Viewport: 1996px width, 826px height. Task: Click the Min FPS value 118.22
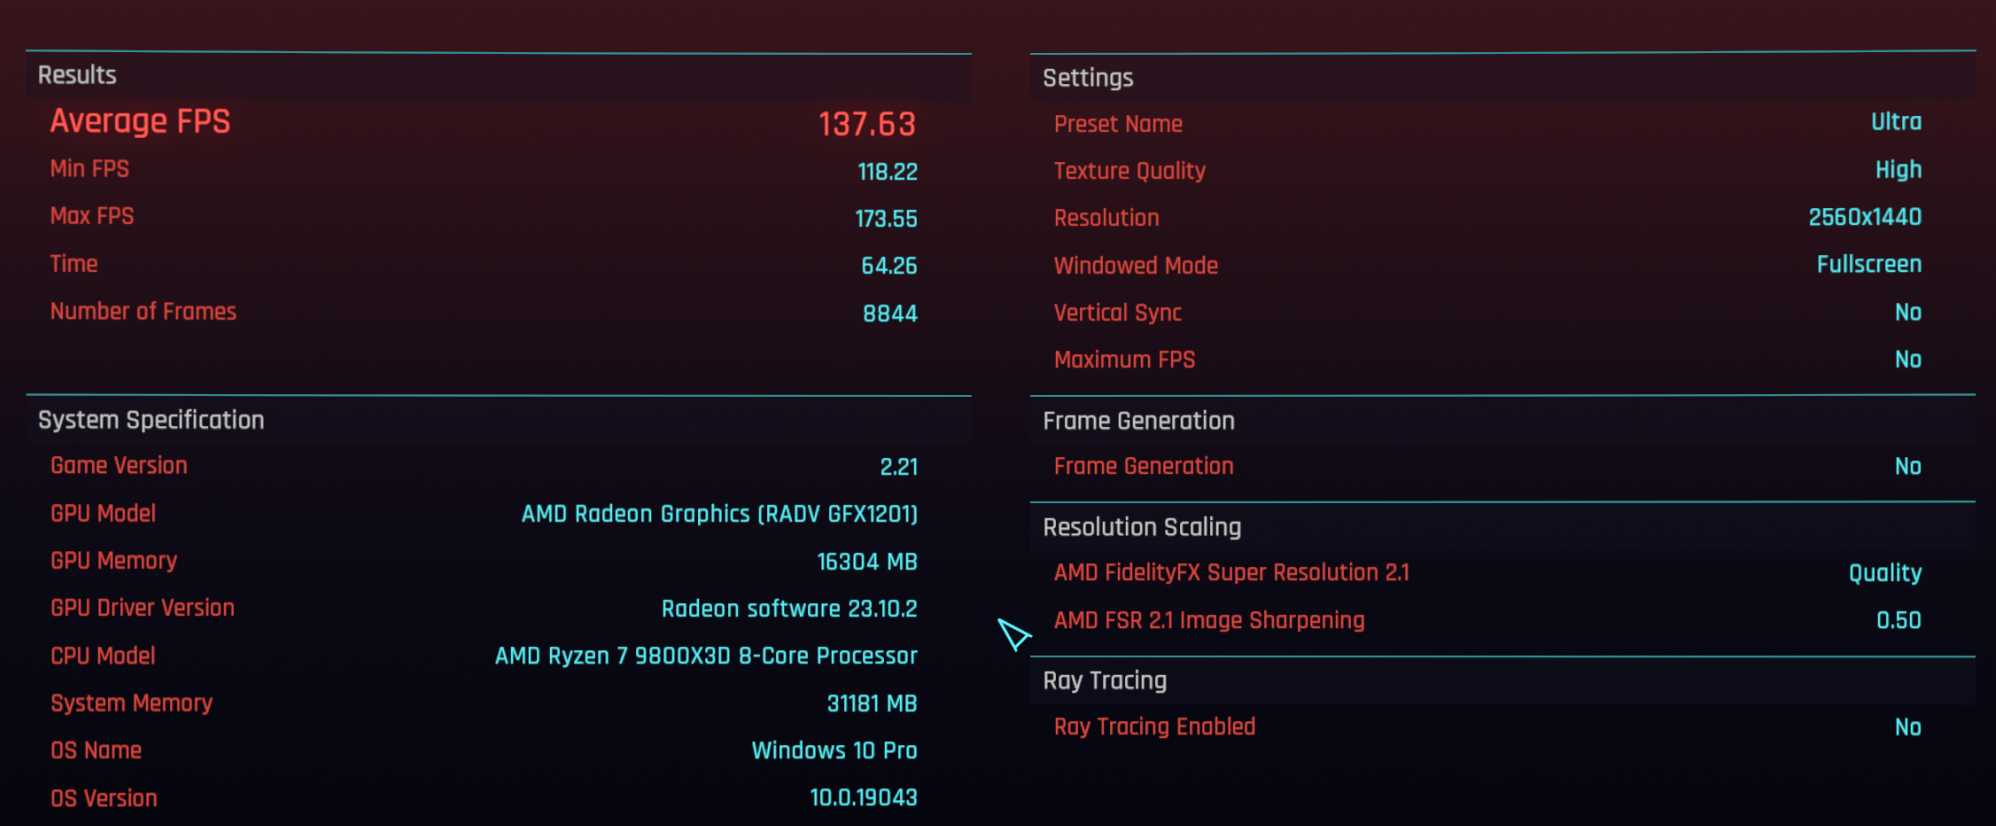(887, 172)
